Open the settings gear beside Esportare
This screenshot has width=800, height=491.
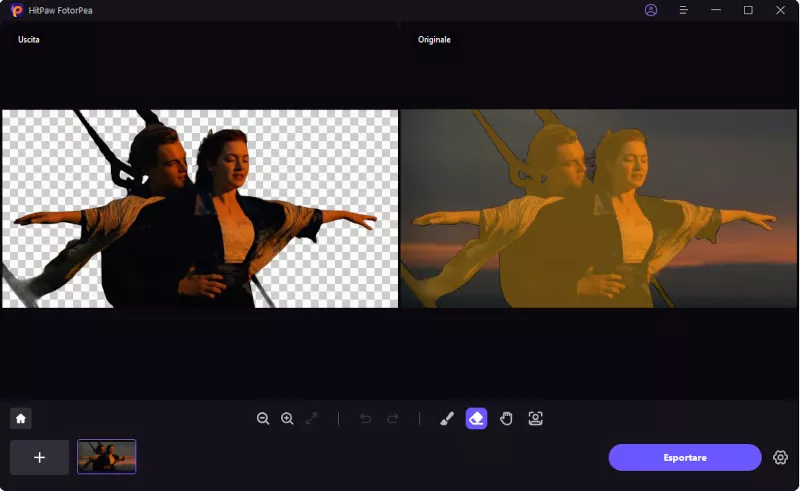[x=781, y=457]
